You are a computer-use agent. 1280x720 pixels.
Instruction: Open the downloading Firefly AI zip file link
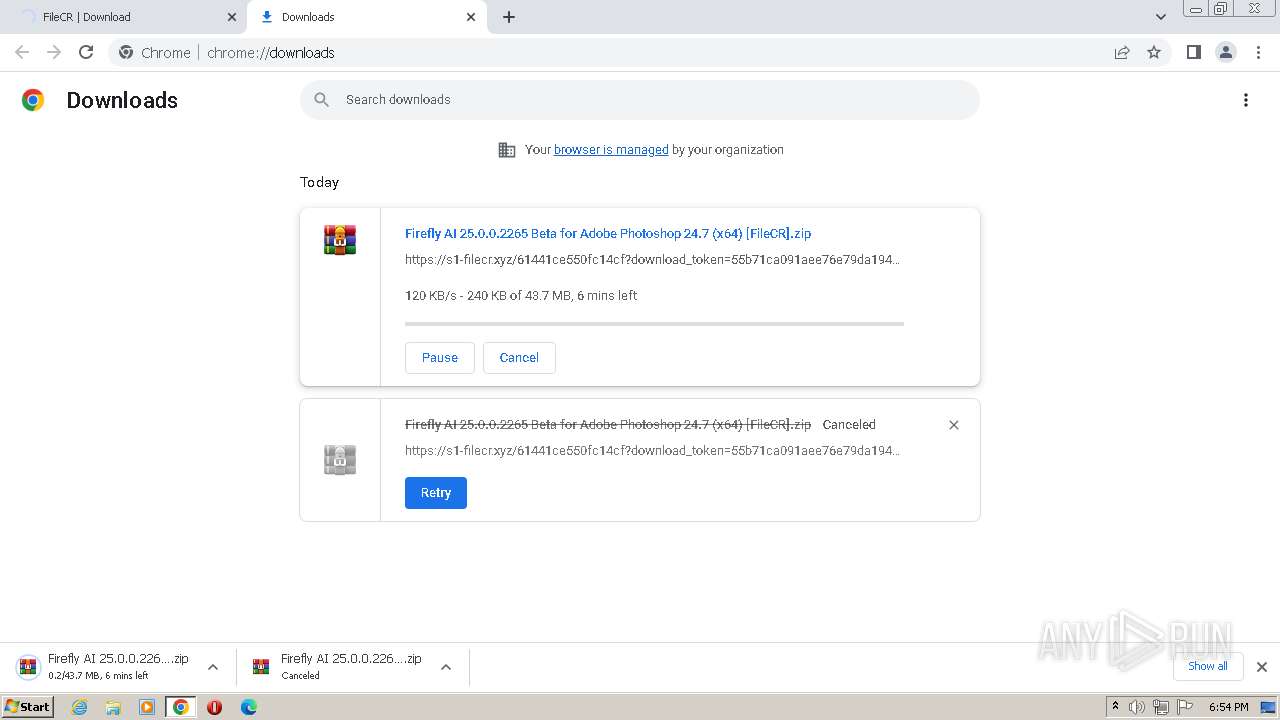[608, 233]
